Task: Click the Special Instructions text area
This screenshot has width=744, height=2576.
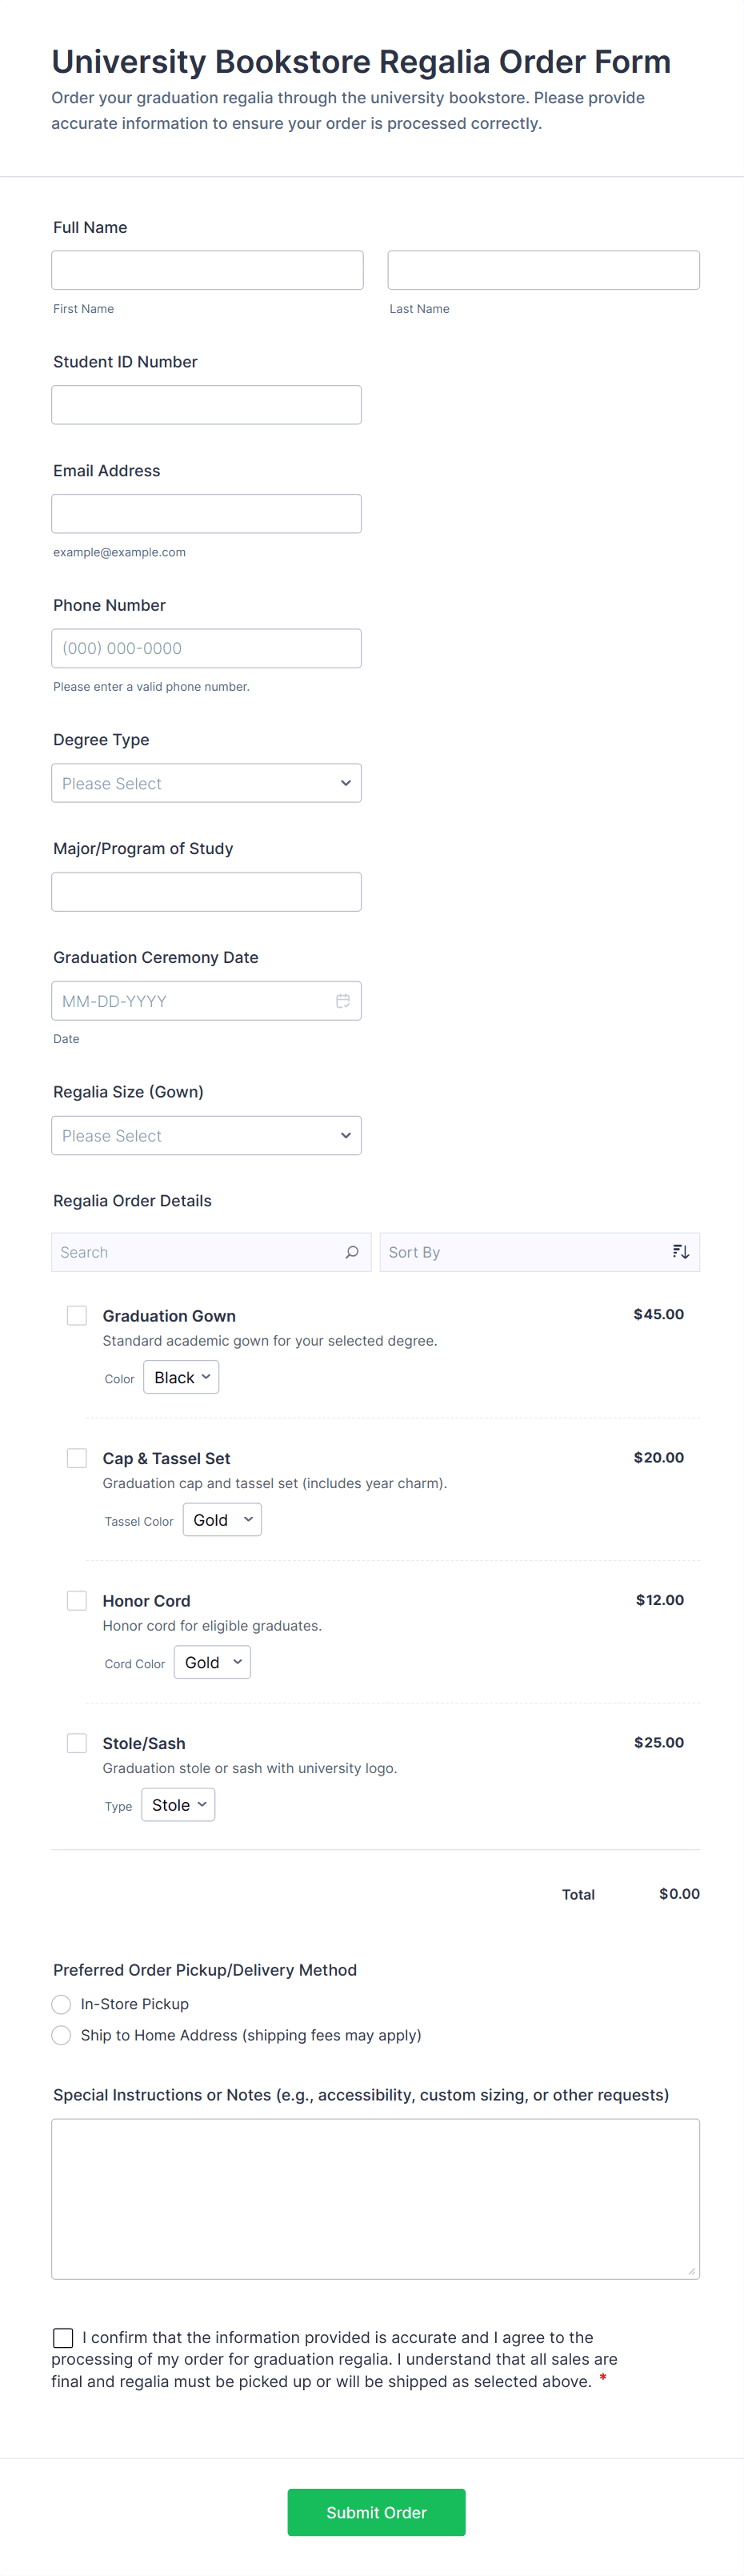Action: coord(375,2198)
